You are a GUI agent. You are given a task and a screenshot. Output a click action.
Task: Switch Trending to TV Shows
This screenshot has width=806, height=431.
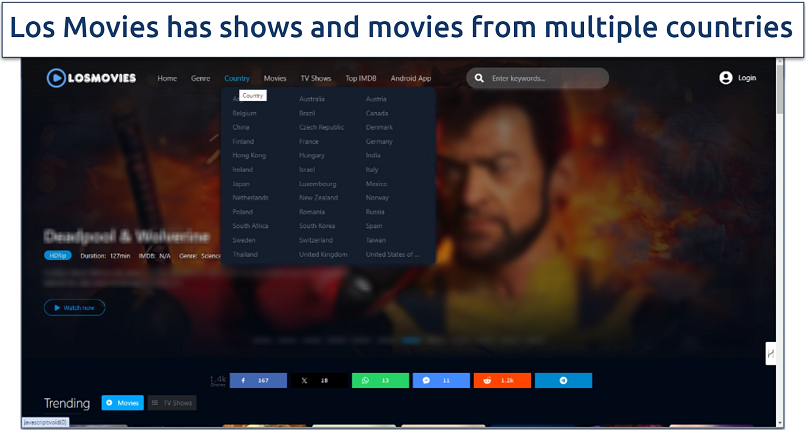172,403
